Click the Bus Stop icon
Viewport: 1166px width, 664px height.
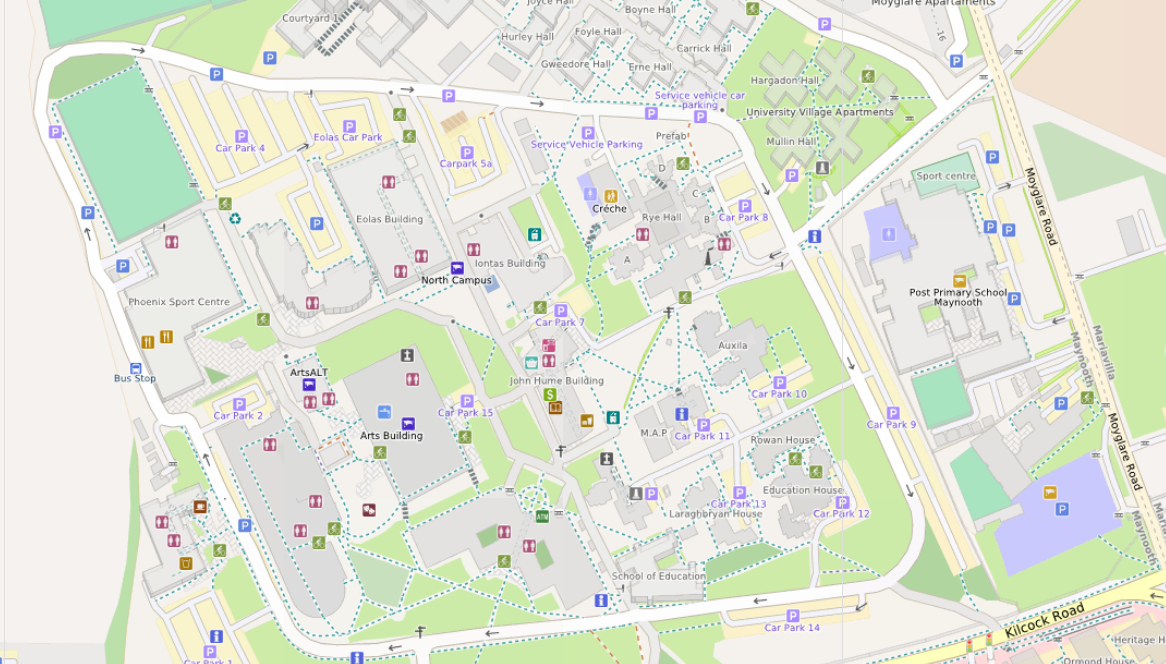click(135, 368)
